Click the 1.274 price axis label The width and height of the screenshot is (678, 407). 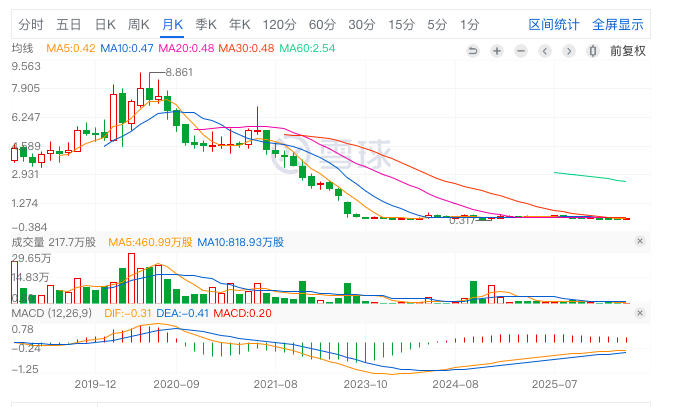pos(25,203)
